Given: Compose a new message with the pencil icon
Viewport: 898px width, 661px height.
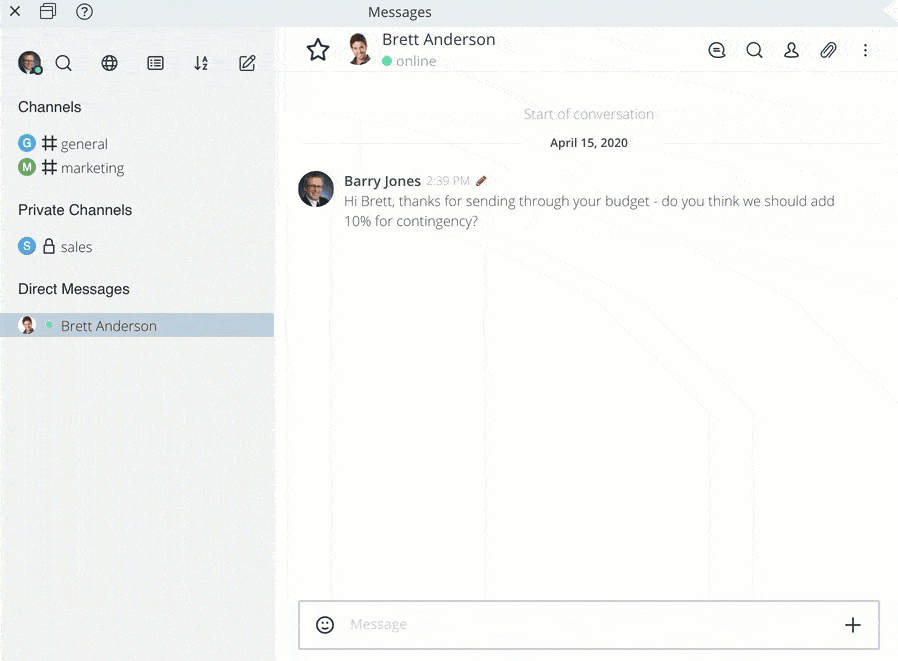Looking at the screenshot, I should point(247,62).
